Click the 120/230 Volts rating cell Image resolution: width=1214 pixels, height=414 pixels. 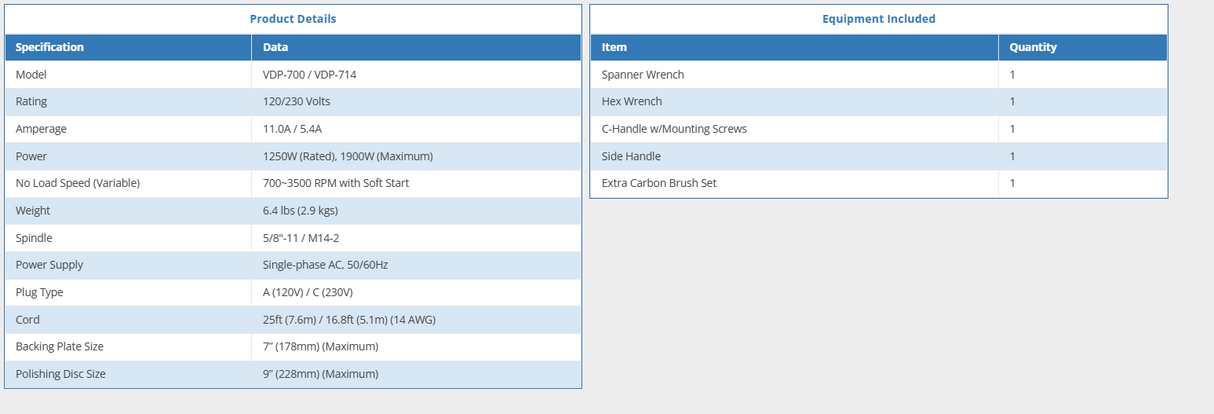click(296, 102)
